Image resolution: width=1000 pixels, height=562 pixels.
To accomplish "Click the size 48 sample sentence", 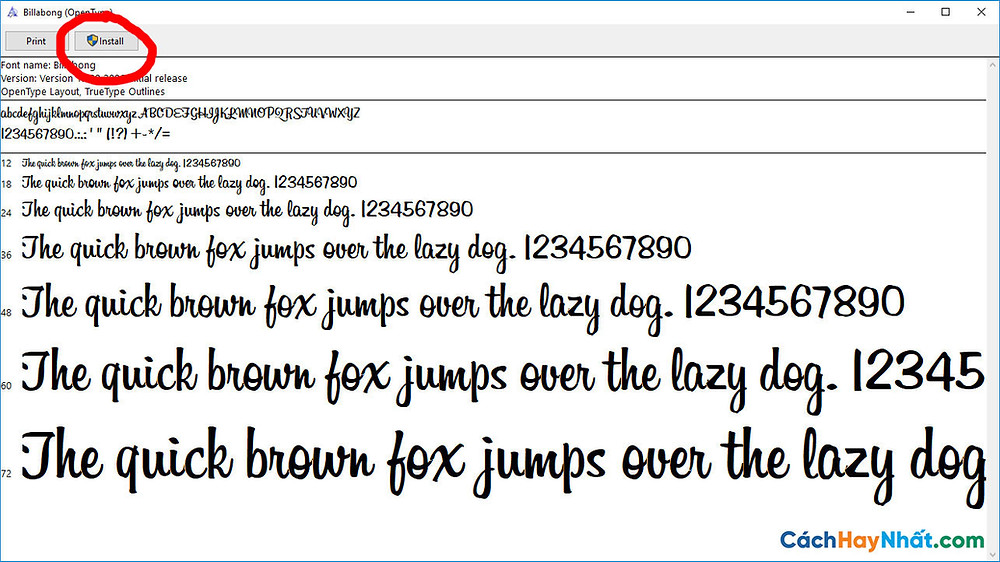I will click(462, 307).
